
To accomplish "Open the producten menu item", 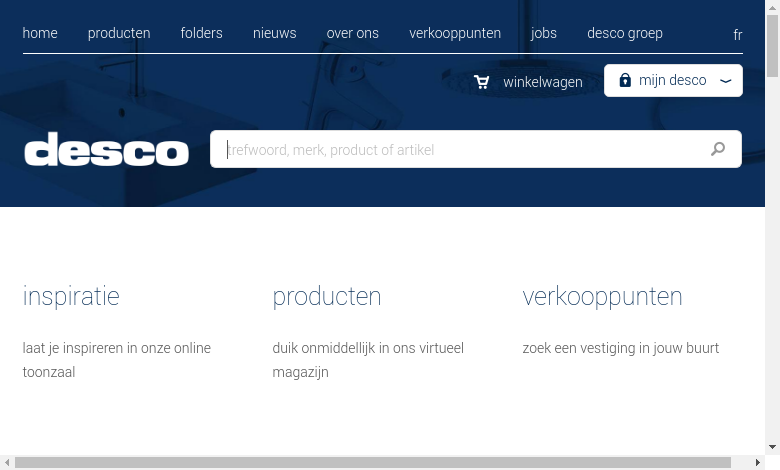I will click(119, 33).
